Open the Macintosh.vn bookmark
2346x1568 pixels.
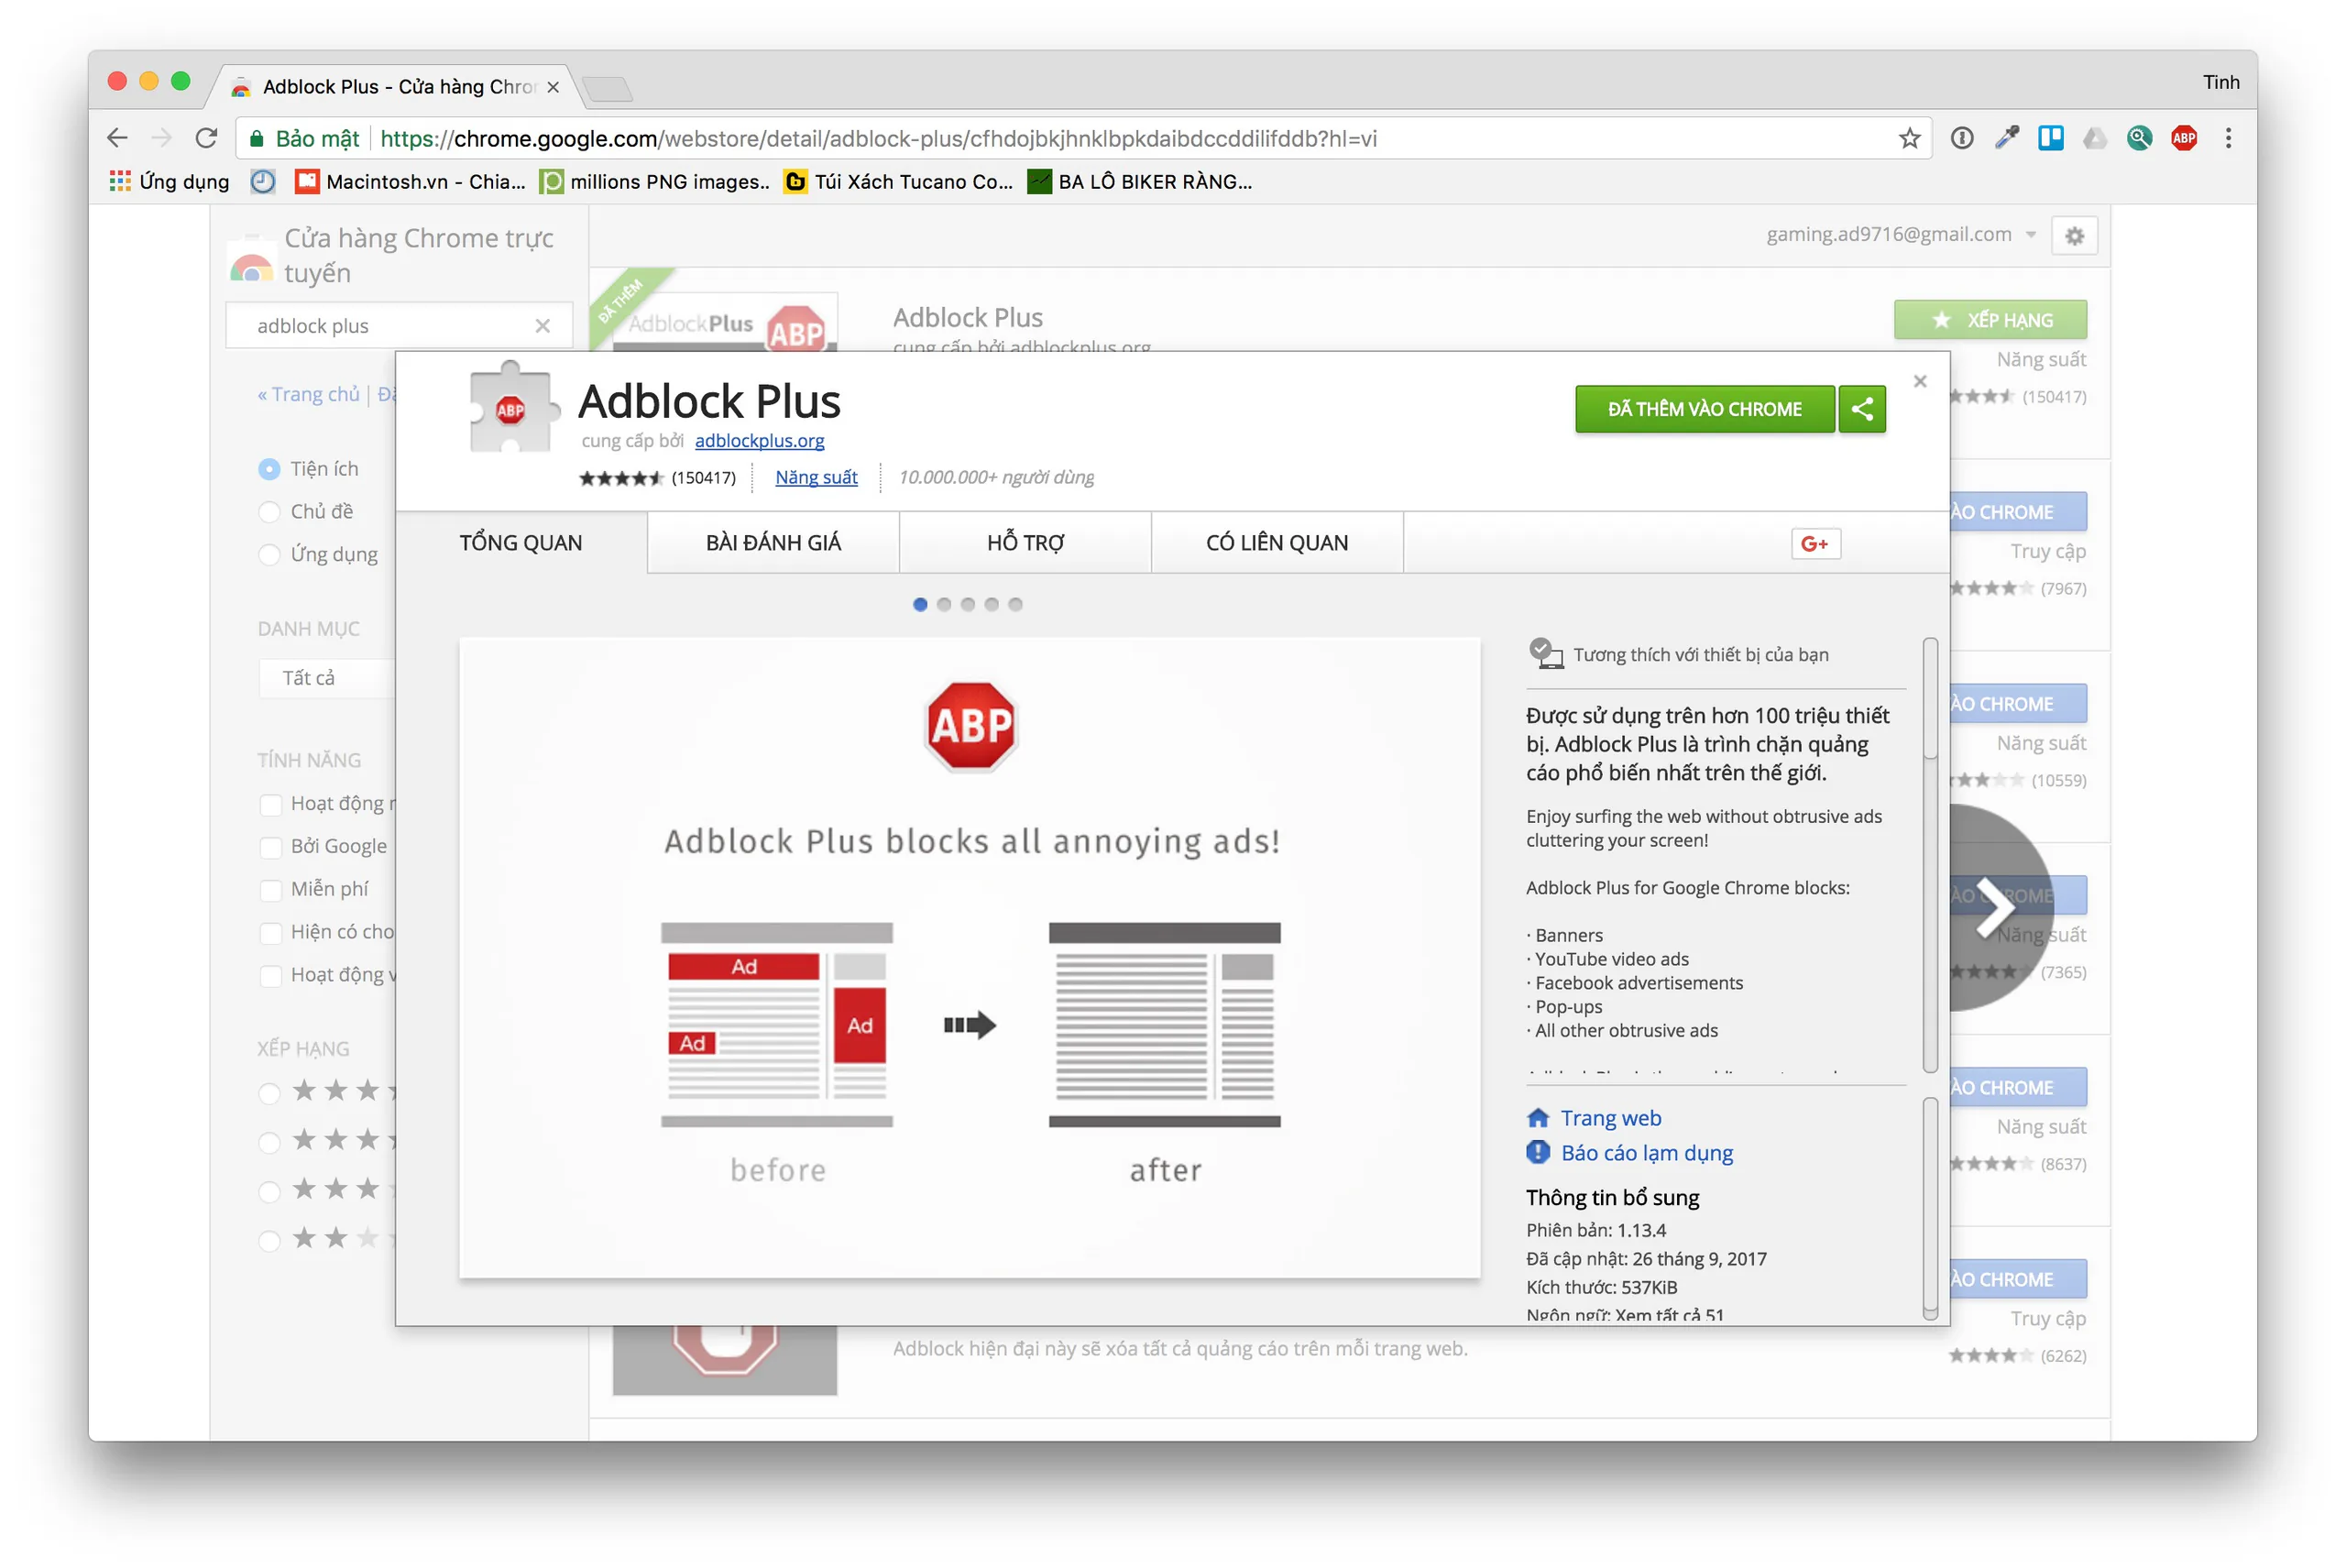click(x=410, y=181)
